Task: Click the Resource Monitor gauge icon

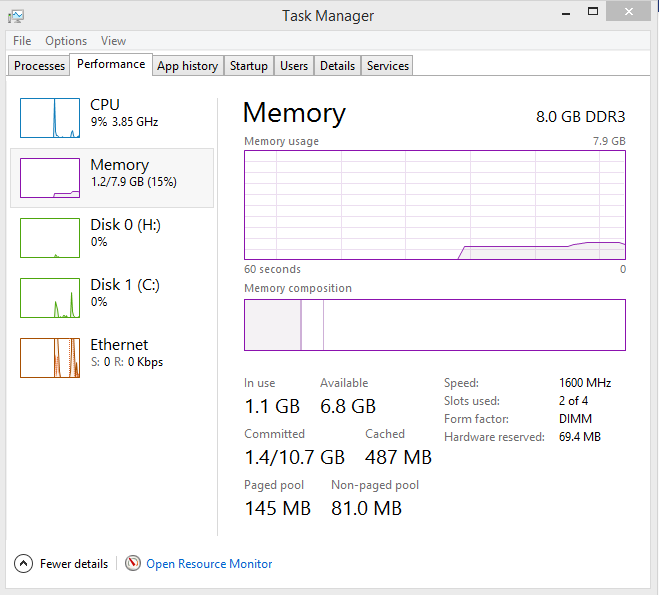Action: point(133,563)
